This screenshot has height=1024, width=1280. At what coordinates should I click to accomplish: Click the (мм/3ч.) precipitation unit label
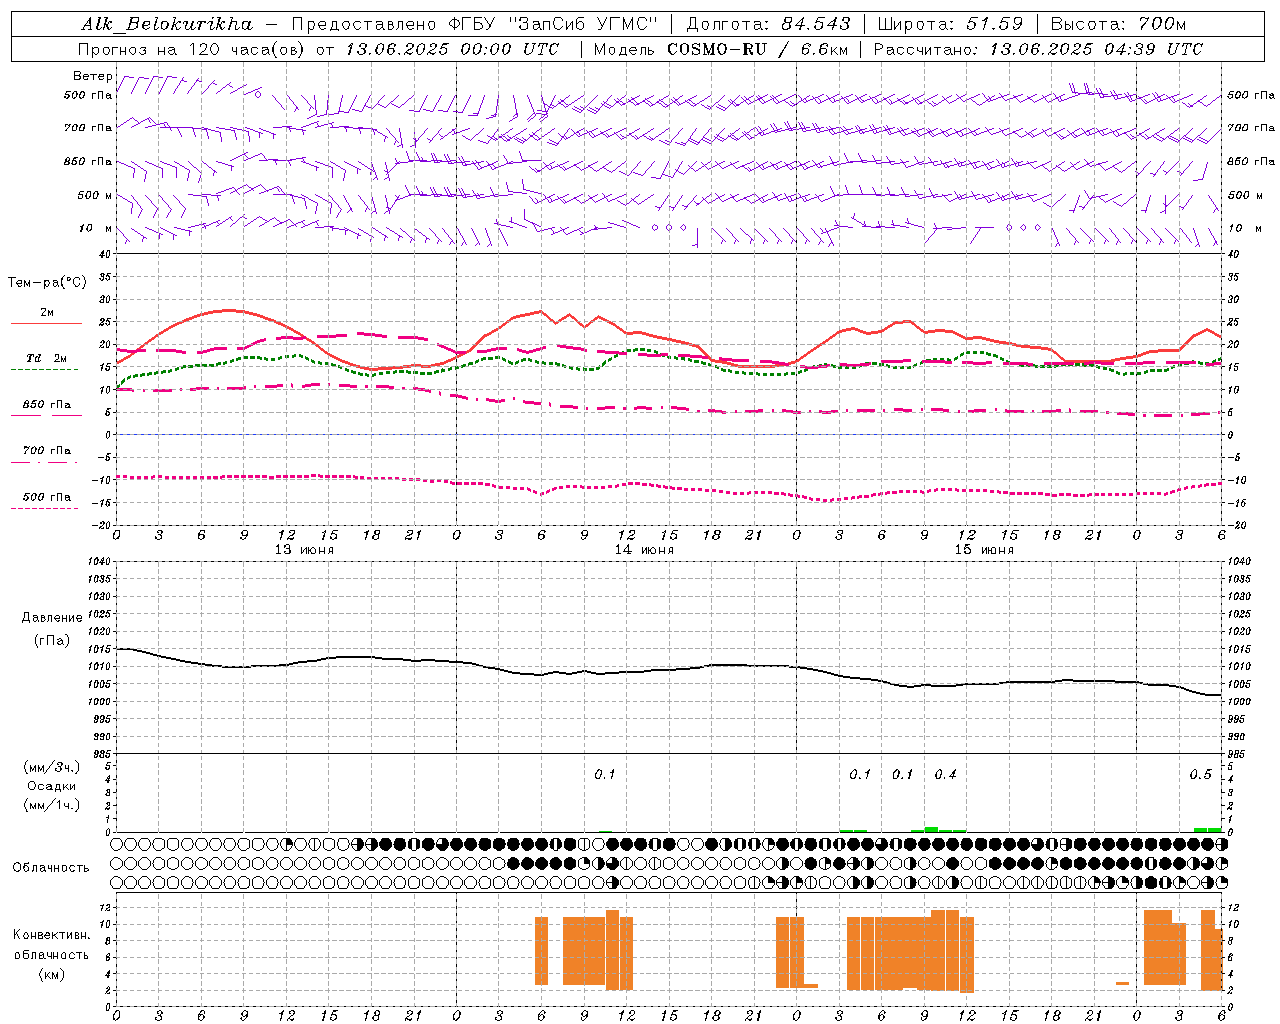click(x=52, y=767)
